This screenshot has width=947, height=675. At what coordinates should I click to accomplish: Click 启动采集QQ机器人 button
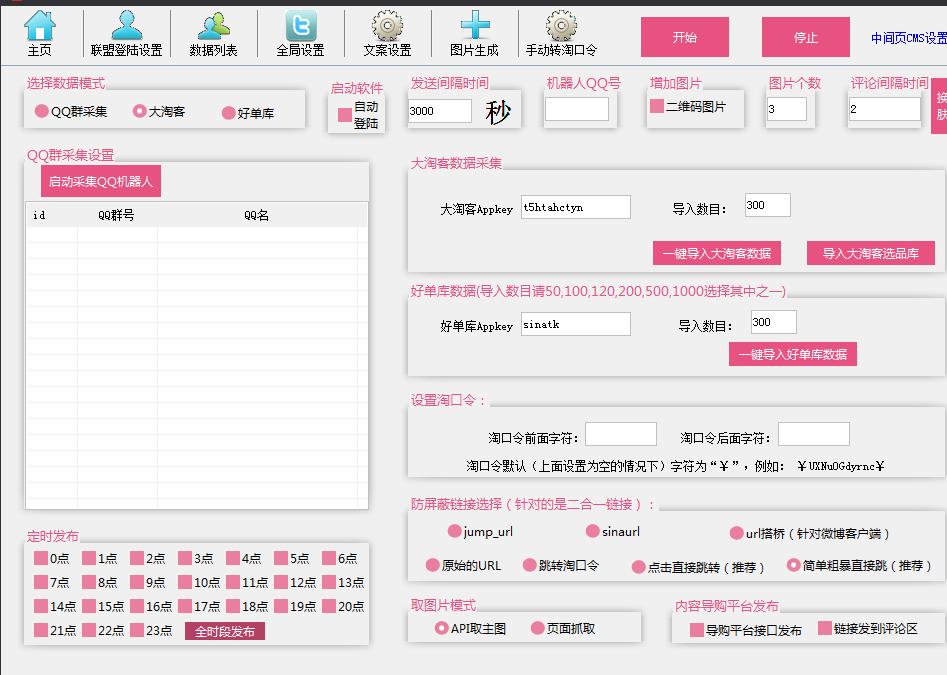pyautogui.click(x=101, y=181)
